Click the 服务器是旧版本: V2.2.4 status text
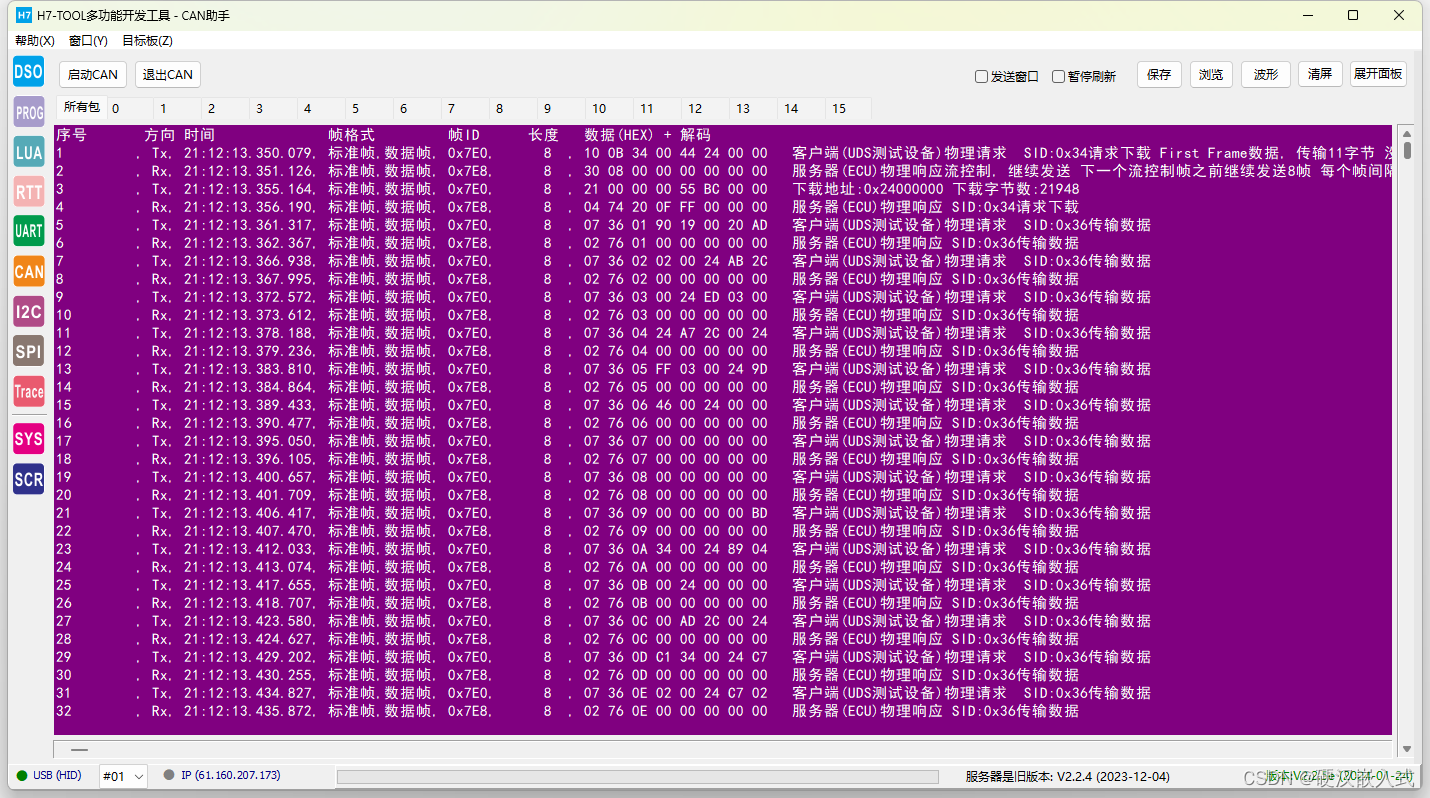Image resolution: width=1430 pixels, height=798 pixels. point(1067,776)
